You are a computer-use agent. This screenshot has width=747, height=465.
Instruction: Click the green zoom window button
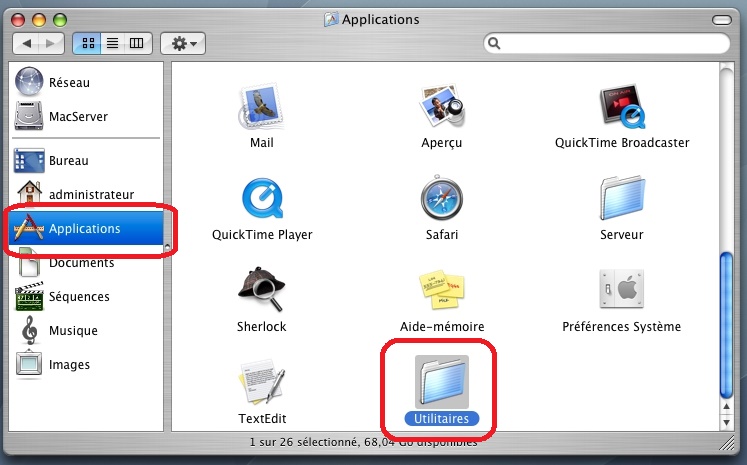(x=60, y=20)
